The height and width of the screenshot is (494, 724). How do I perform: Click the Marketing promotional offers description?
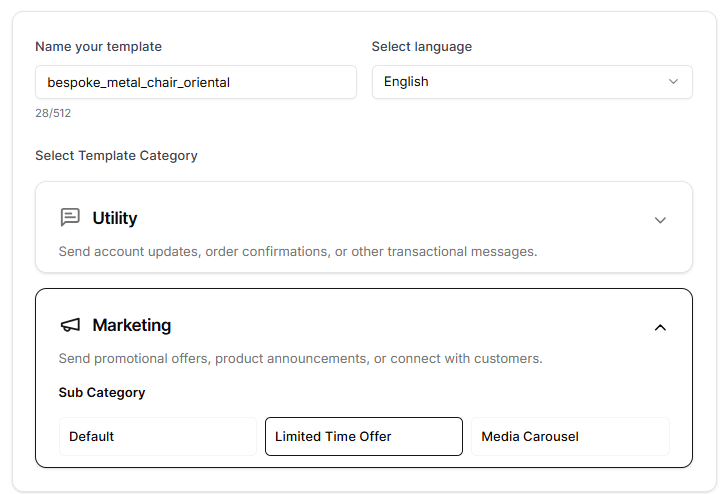pyautogui.click(x=300, y=358)
